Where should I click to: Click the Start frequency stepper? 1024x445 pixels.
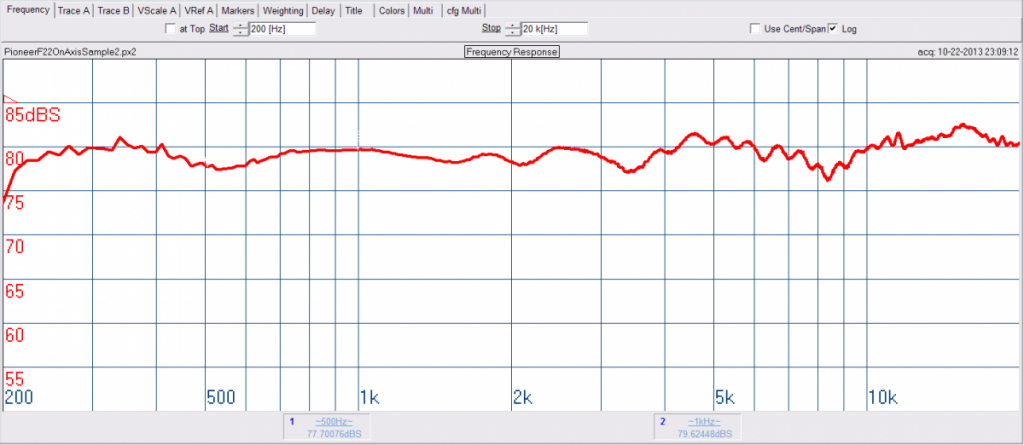240,29
